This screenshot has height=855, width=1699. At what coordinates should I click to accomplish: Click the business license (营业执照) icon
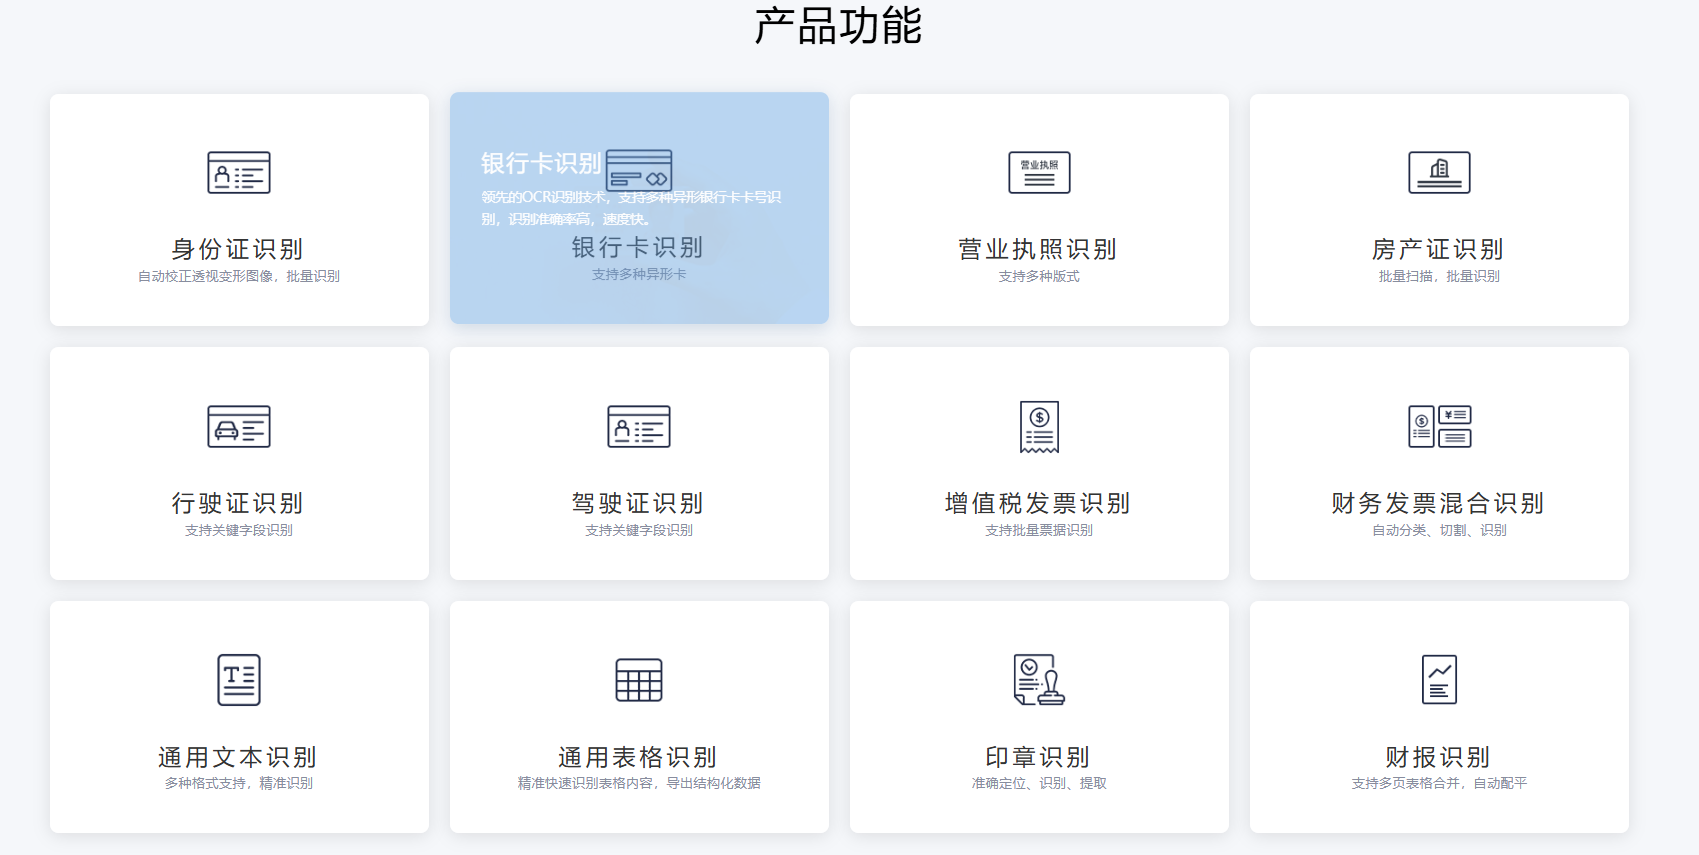tap(1039, 173)
